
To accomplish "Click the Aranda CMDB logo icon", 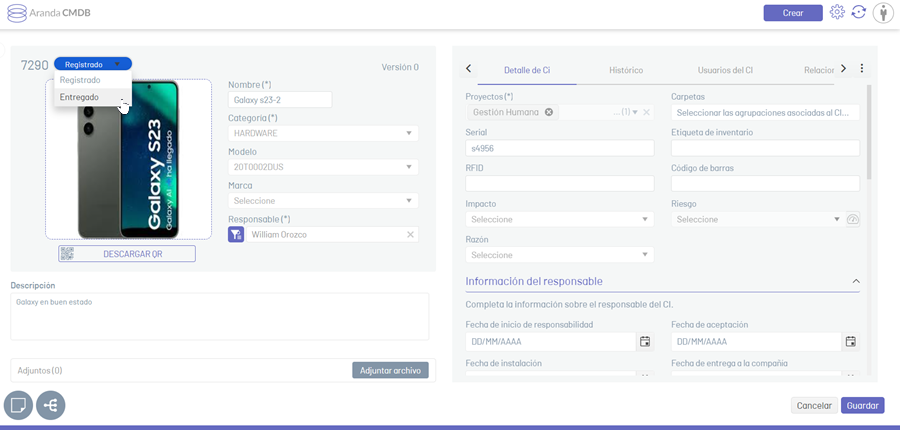I will coord(17,13).
